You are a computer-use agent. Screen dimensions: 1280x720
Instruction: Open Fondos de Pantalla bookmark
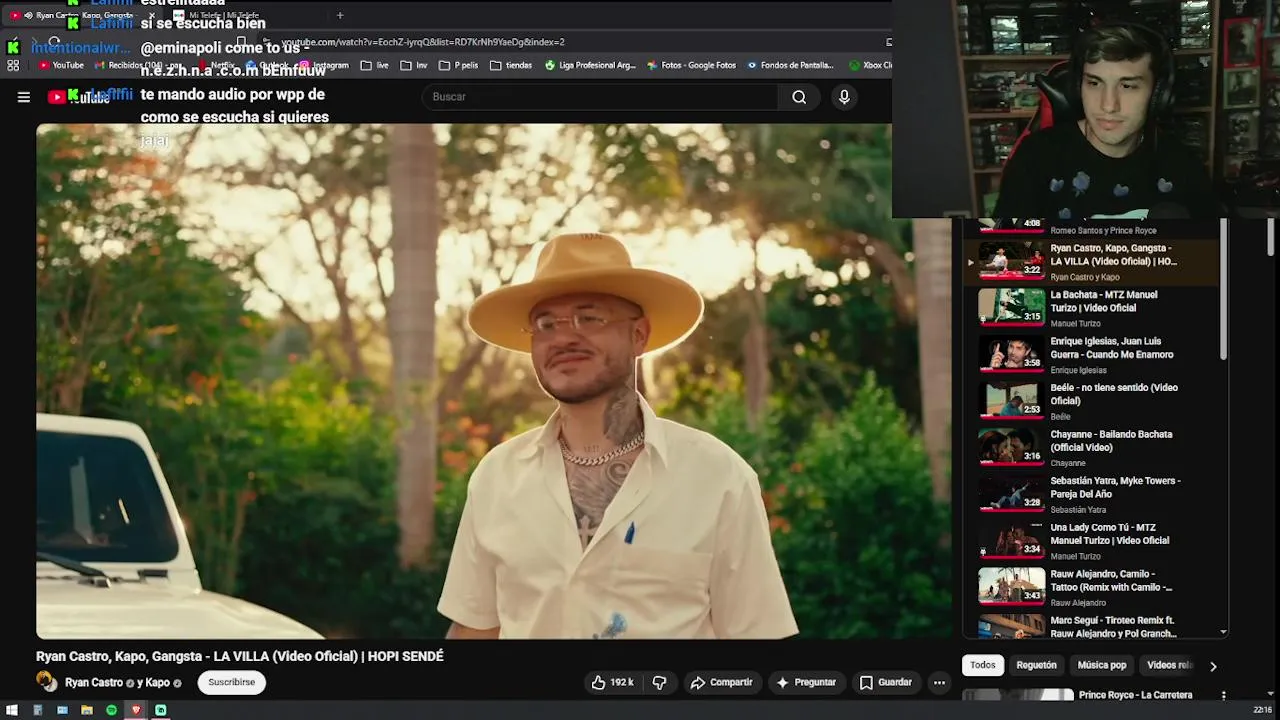(x=789, y=65)
